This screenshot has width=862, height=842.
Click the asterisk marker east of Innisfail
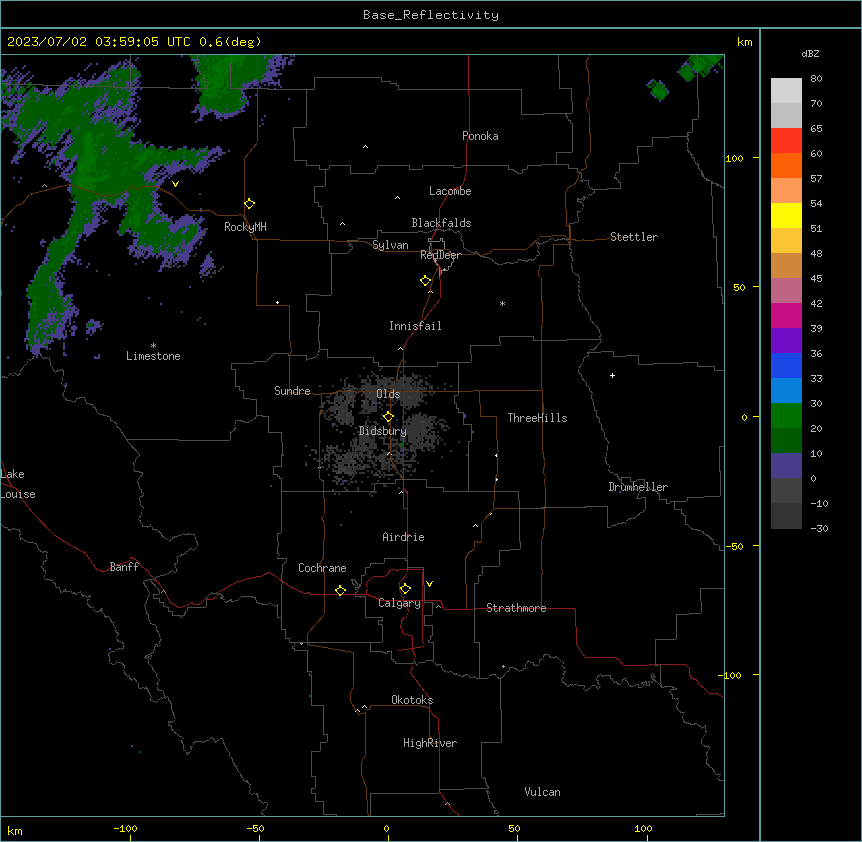pos(502,304)
